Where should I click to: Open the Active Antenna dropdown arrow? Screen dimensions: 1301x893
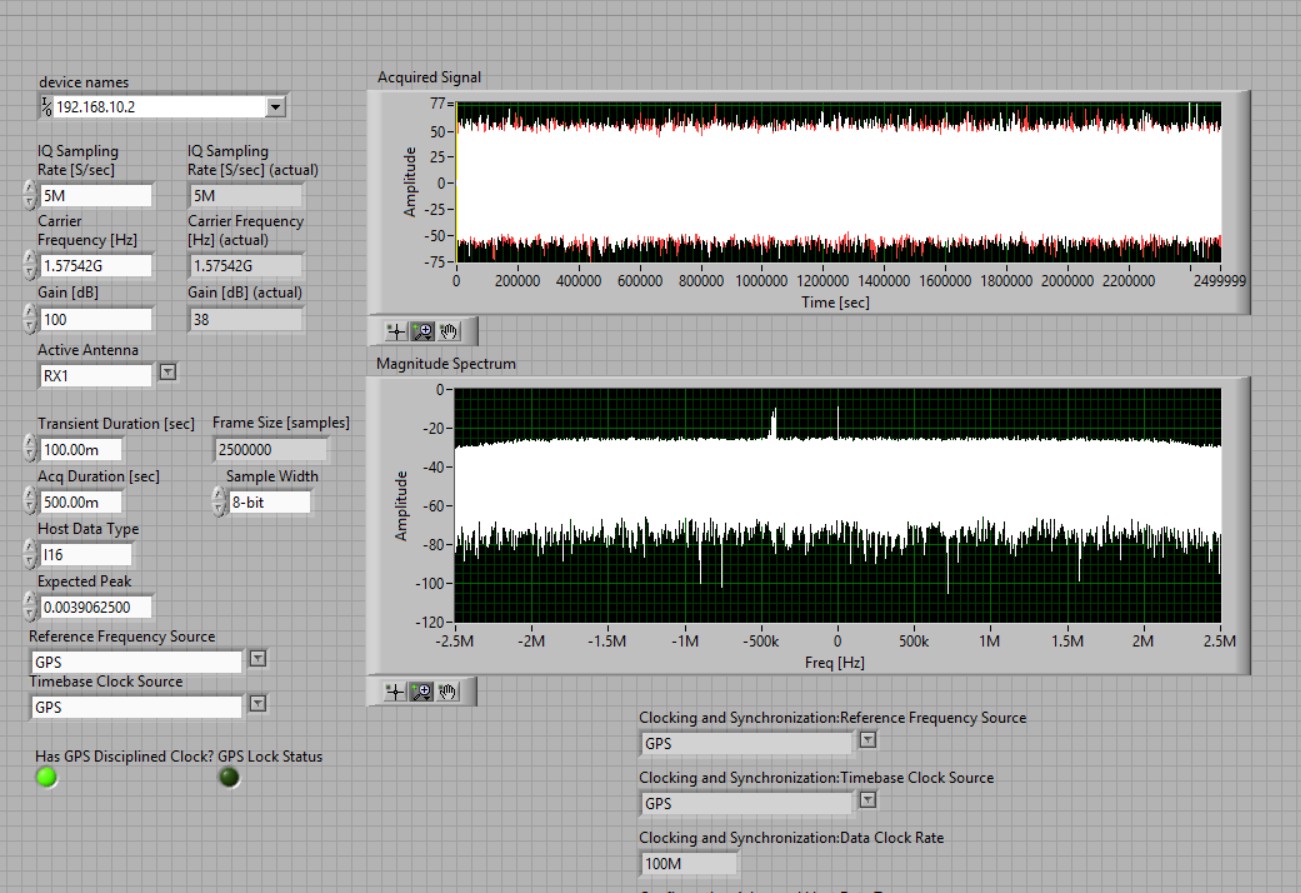coord(168,372)
